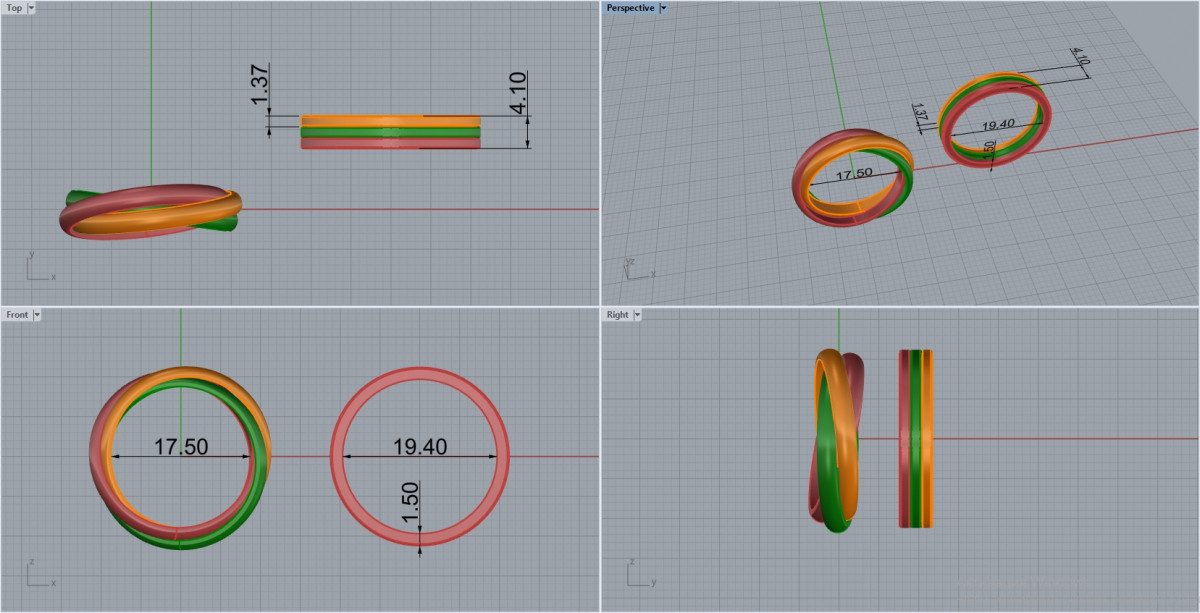Viewport: 1200px width, 613px height.
Task: Open the Right viewport dropdown arrow
Action: [637, 315]
